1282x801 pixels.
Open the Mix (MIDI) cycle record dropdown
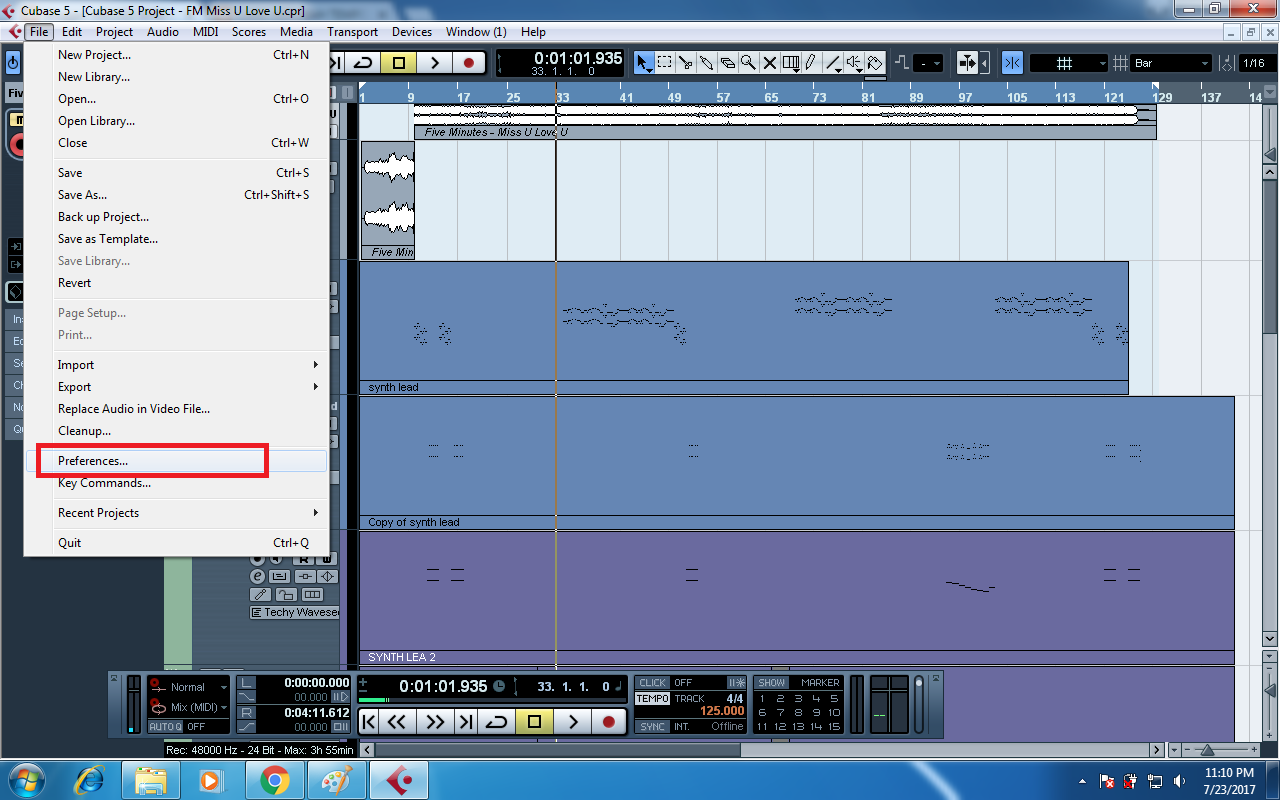tap(189, 707)
